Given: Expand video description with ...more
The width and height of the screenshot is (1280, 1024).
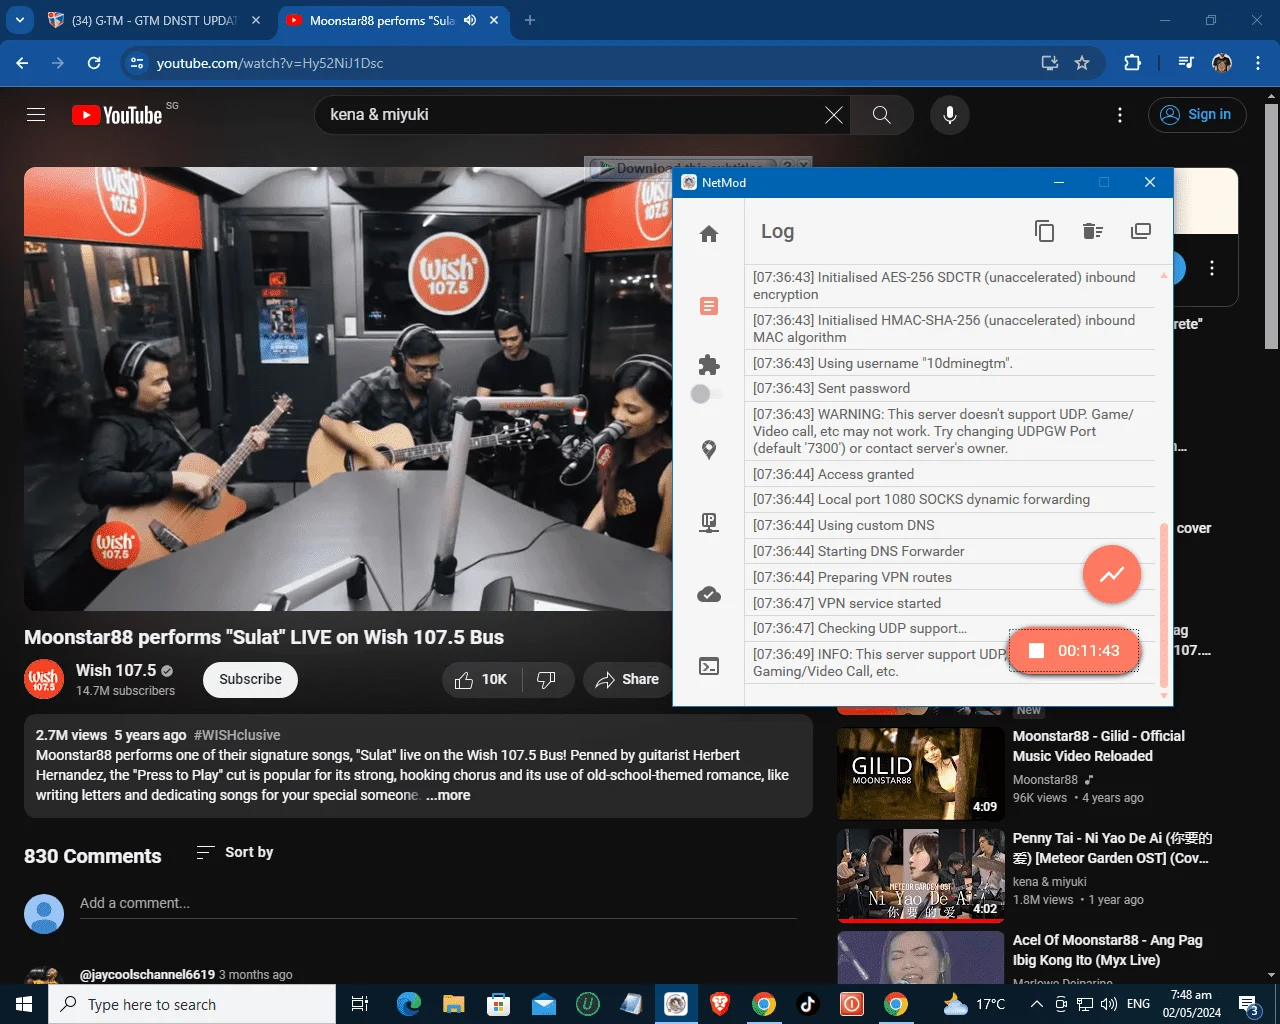Looking at the screenshot, I should 448,795.
